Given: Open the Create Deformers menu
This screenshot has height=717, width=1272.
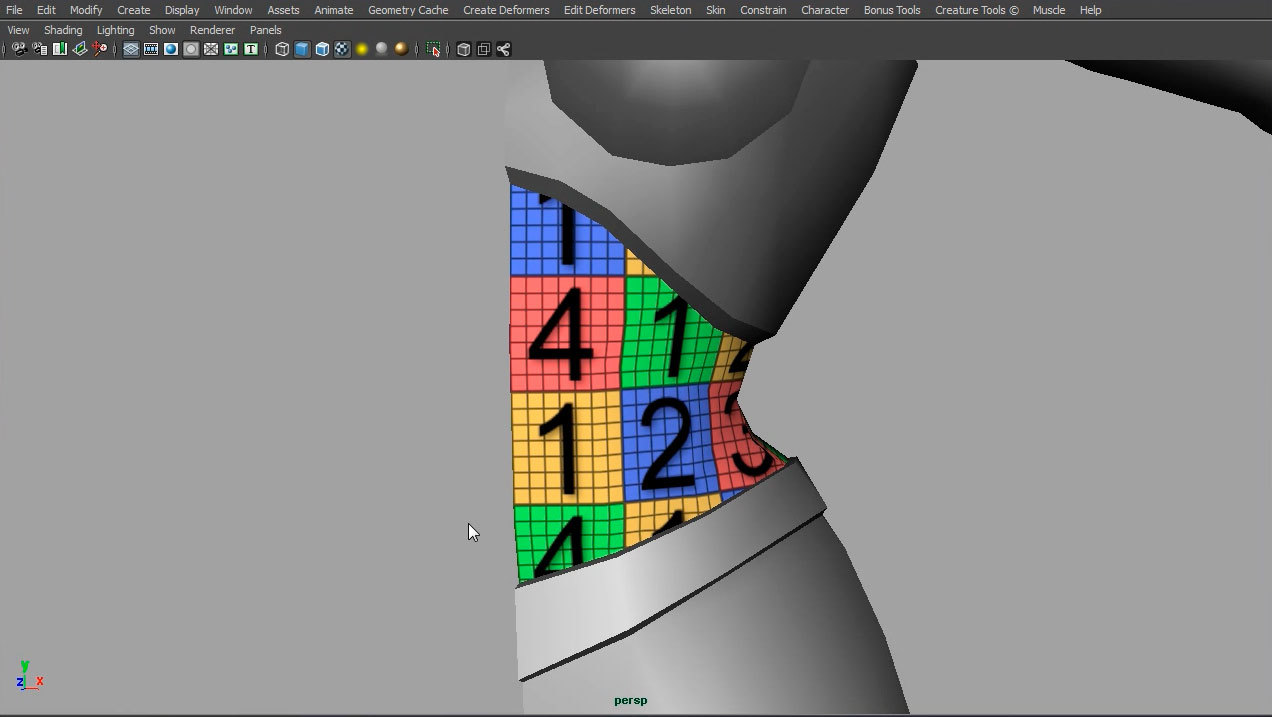Looking at the screenshot, I should [x=506, y=10].
